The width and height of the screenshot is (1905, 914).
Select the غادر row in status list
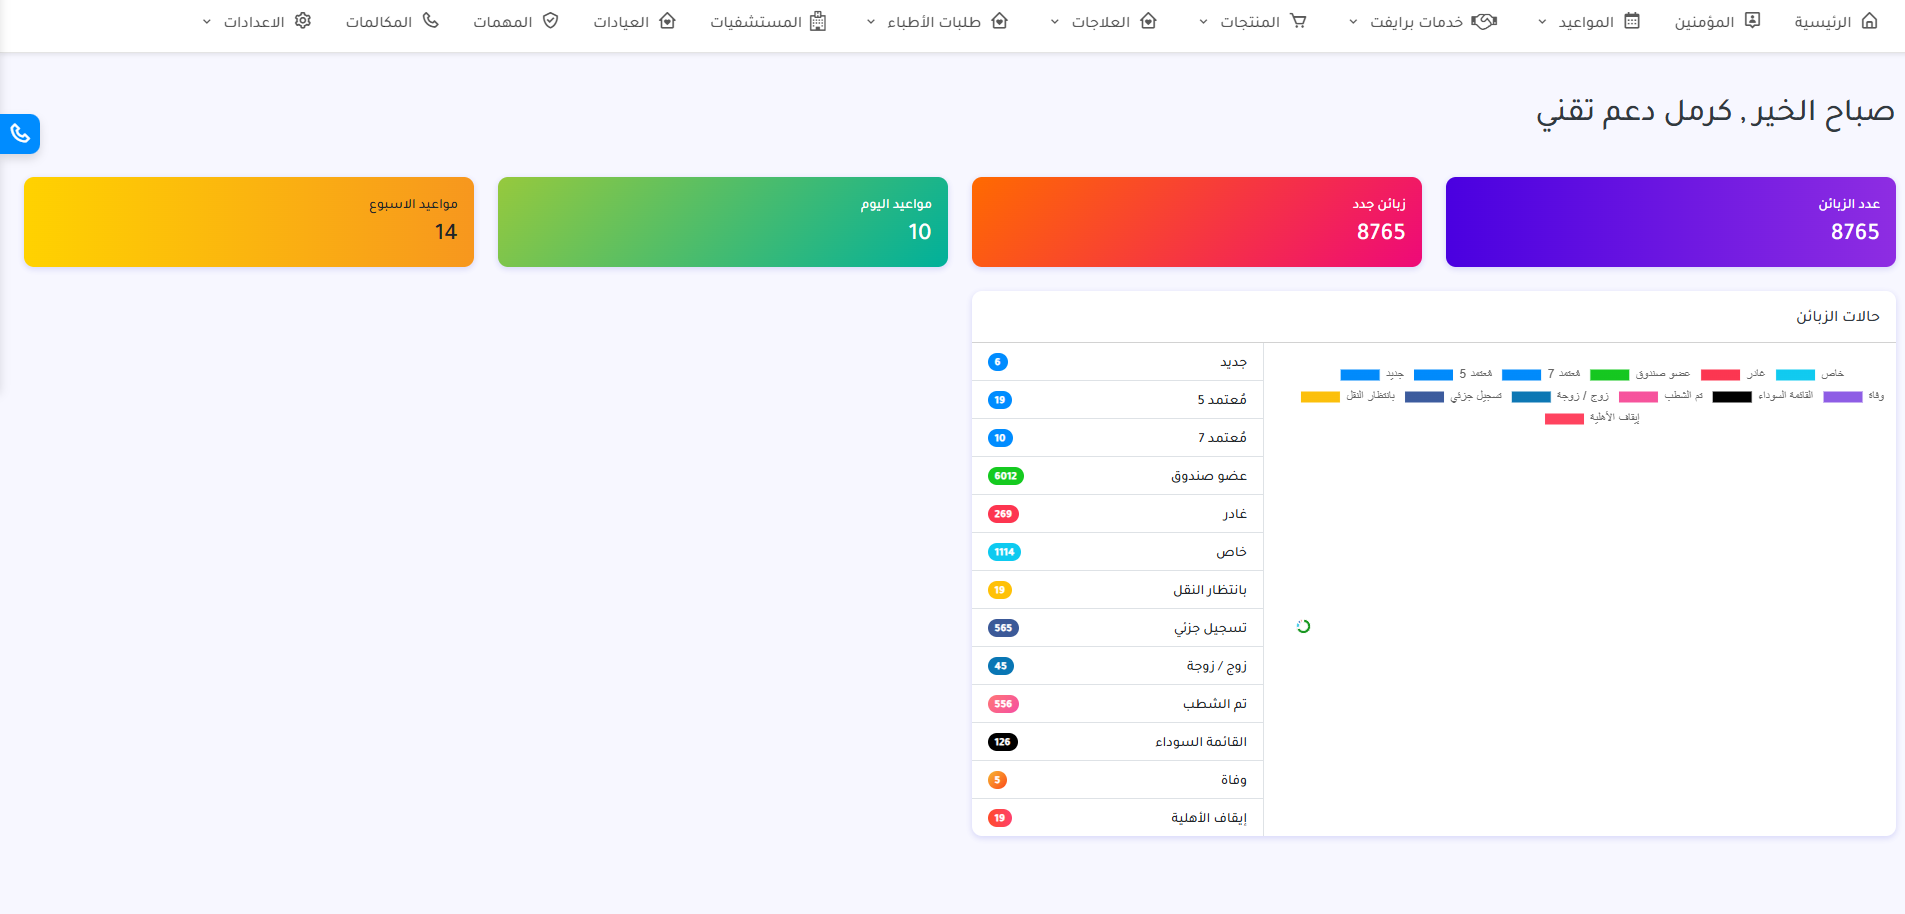(1117, 514)
